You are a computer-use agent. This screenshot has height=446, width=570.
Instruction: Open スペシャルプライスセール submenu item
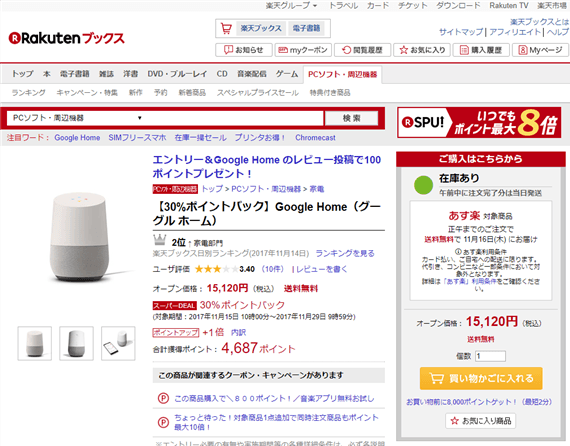[x=258, y=93]
